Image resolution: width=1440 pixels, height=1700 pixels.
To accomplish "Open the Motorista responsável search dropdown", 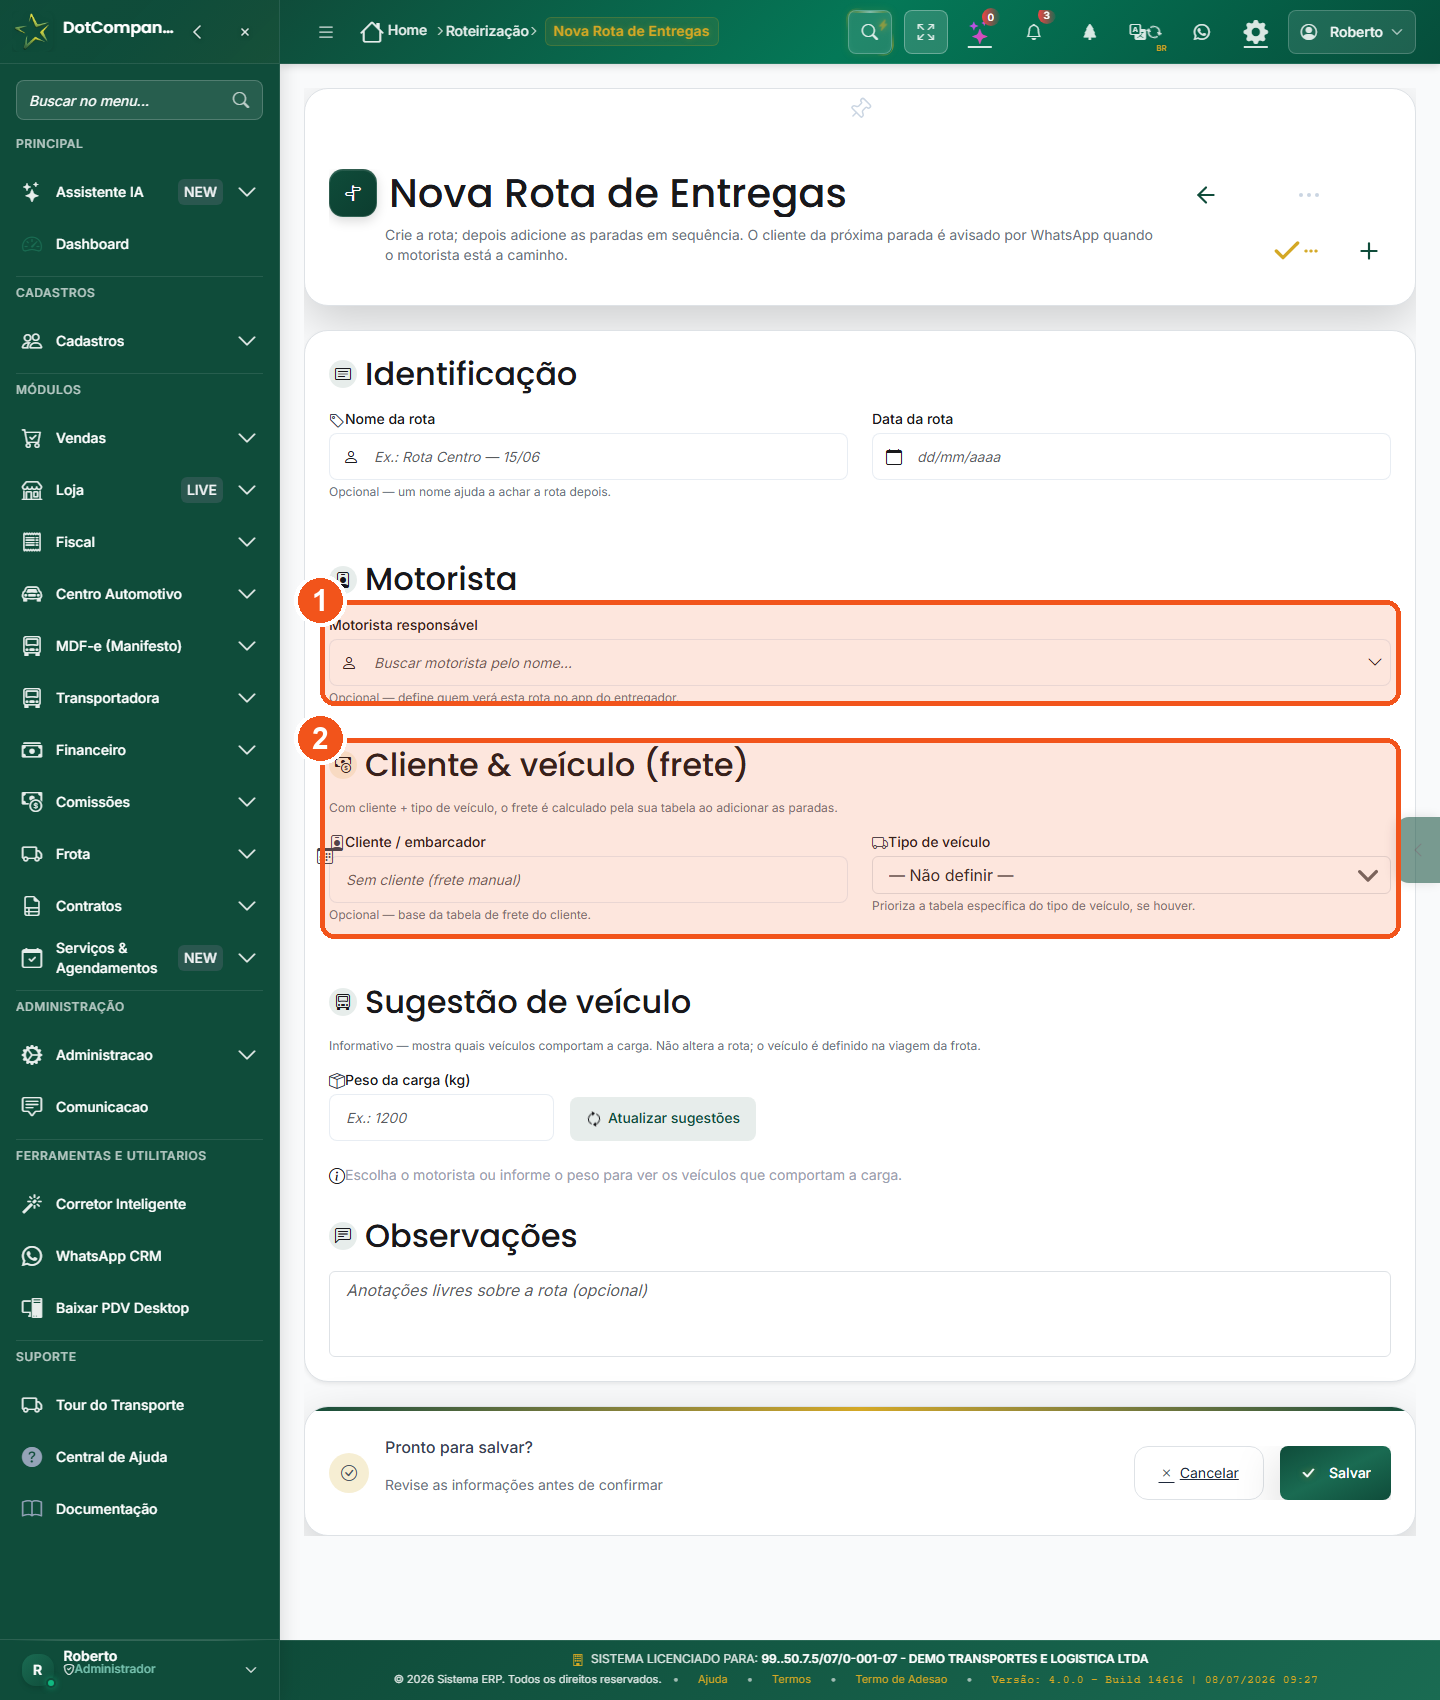I will pyautogui.click(x=860, y=663).
